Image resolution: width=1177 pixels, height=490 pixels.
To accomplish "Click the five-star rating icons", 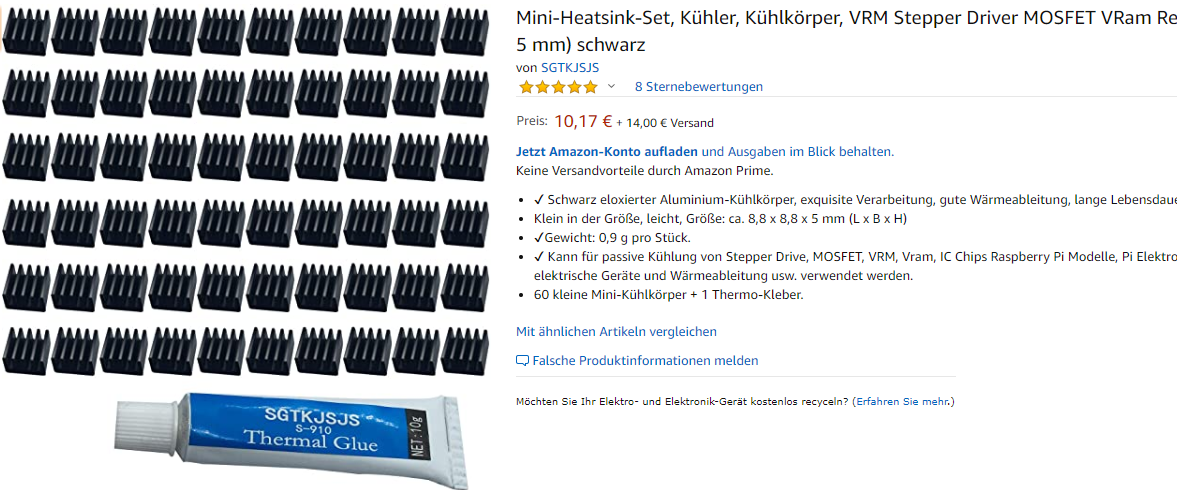I will [x=558, y=86].
